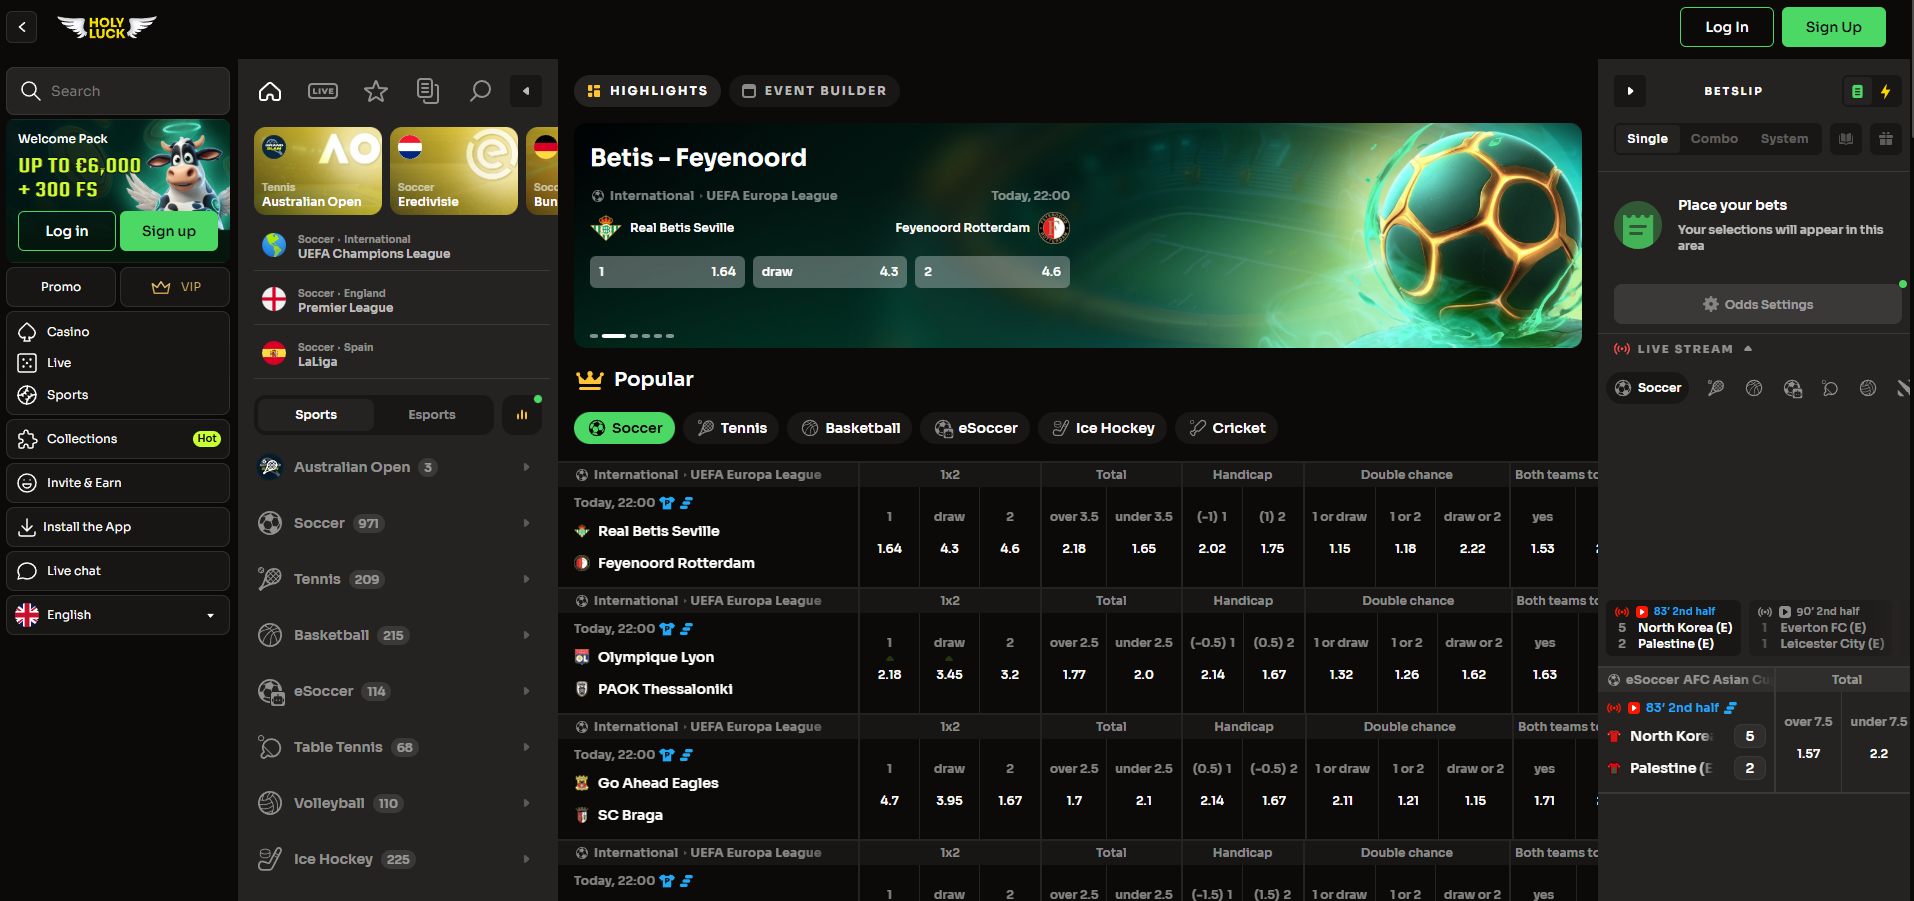Open Odds Settings

pyautogui.click(x=1758, y=304)
